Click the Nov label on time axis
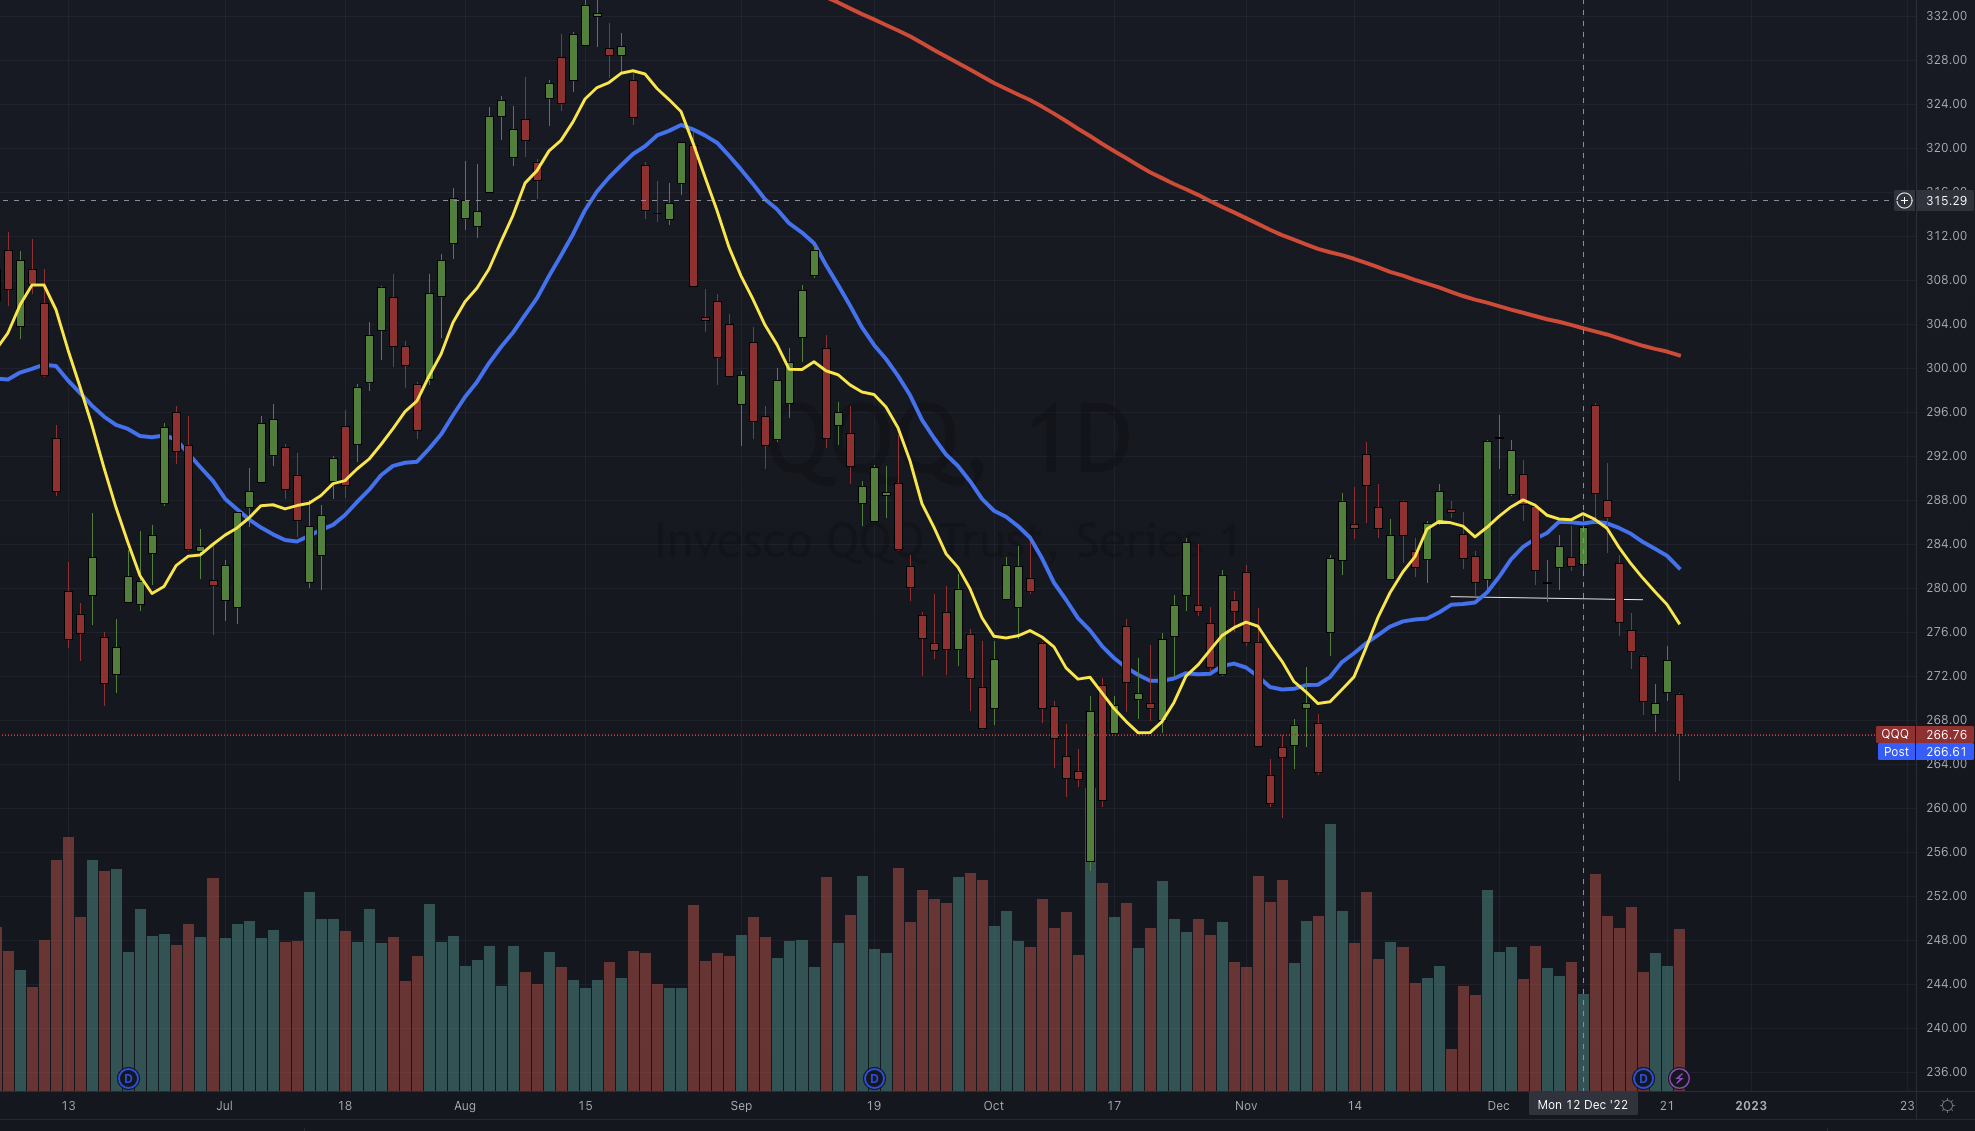This screenshot has width=1975, height=1131. [x=1246, y=1105]
